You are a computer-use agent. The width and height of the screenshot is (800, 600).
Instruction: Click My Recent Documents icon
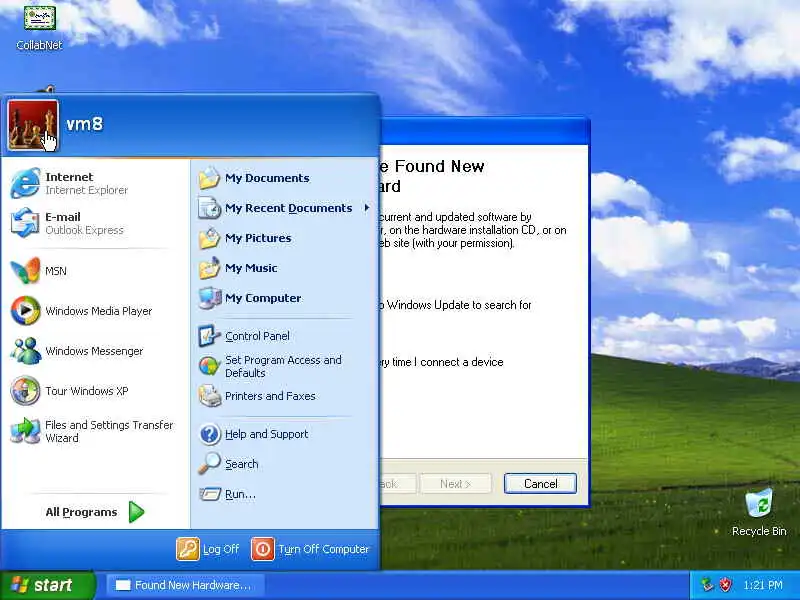(x=209, y=208)
